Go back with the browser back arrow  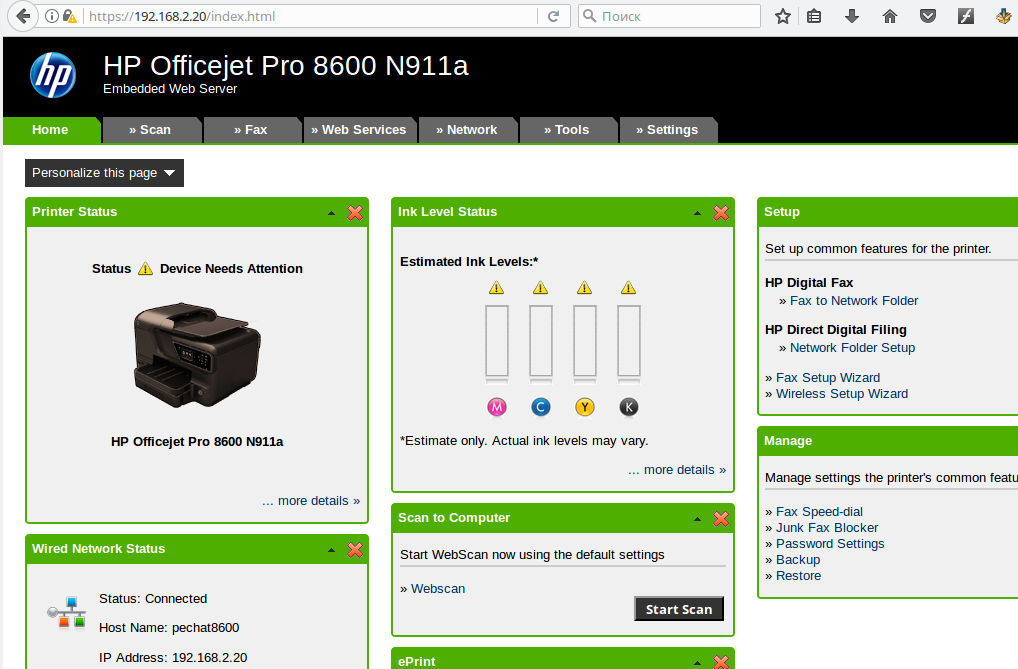coord(23,16)
